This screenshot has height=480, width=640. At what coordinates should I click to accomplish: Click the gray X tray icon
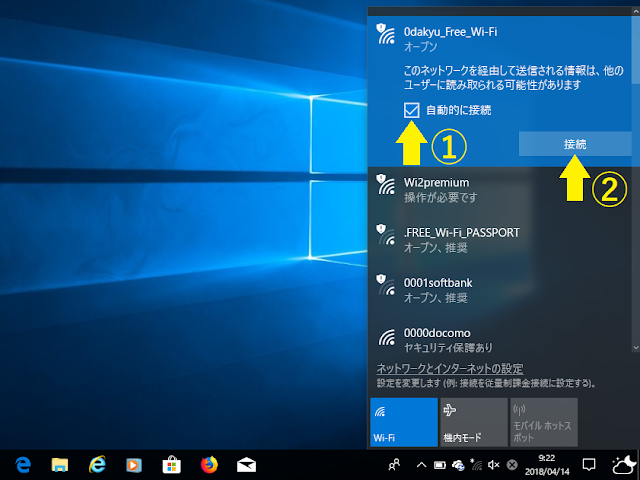coord(512,465)
